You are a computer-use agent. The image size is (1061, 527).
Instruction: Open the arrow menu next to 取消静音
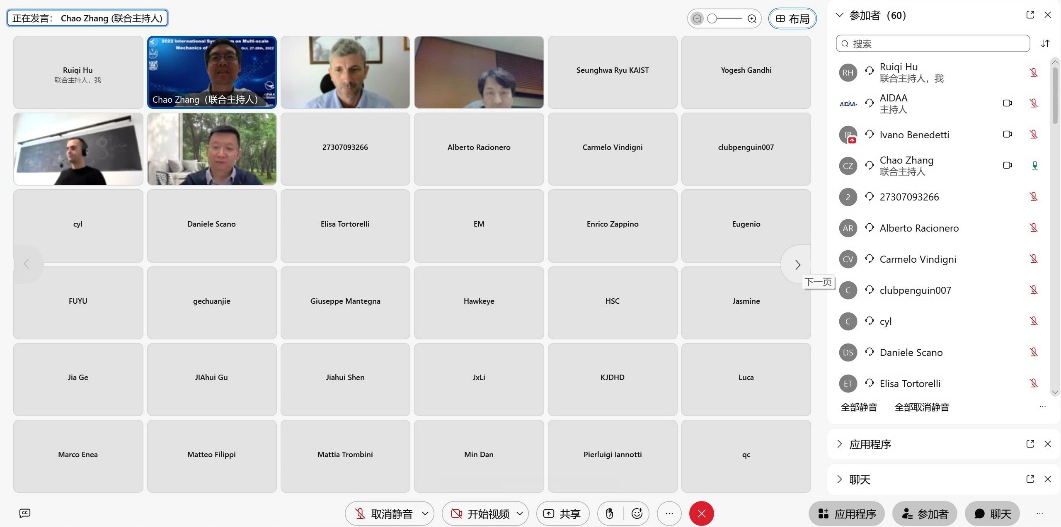[x=425, y=513]
